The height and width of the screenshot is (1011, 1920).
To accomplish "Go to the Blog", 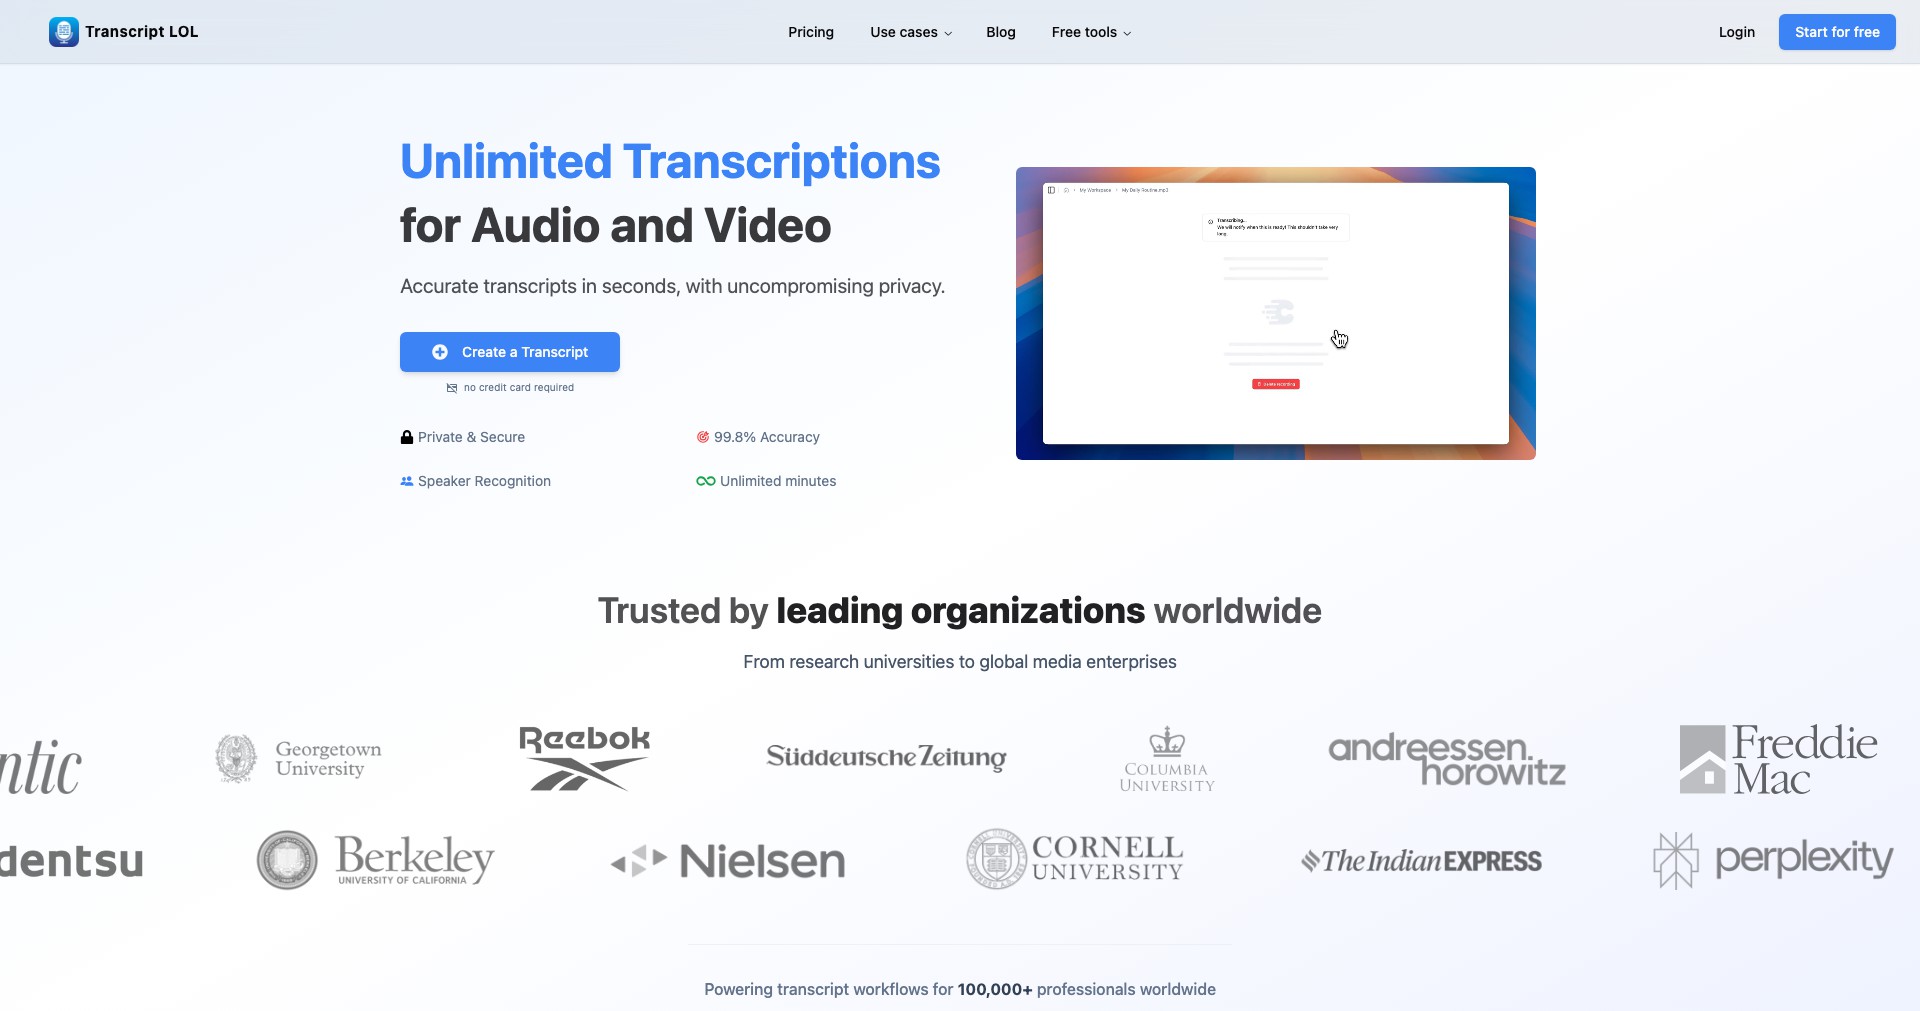I will [1001, 32].
